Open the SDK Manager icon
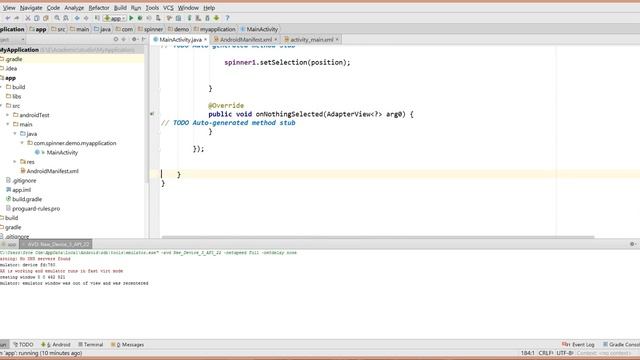640x360 pixels. point(198,18)
